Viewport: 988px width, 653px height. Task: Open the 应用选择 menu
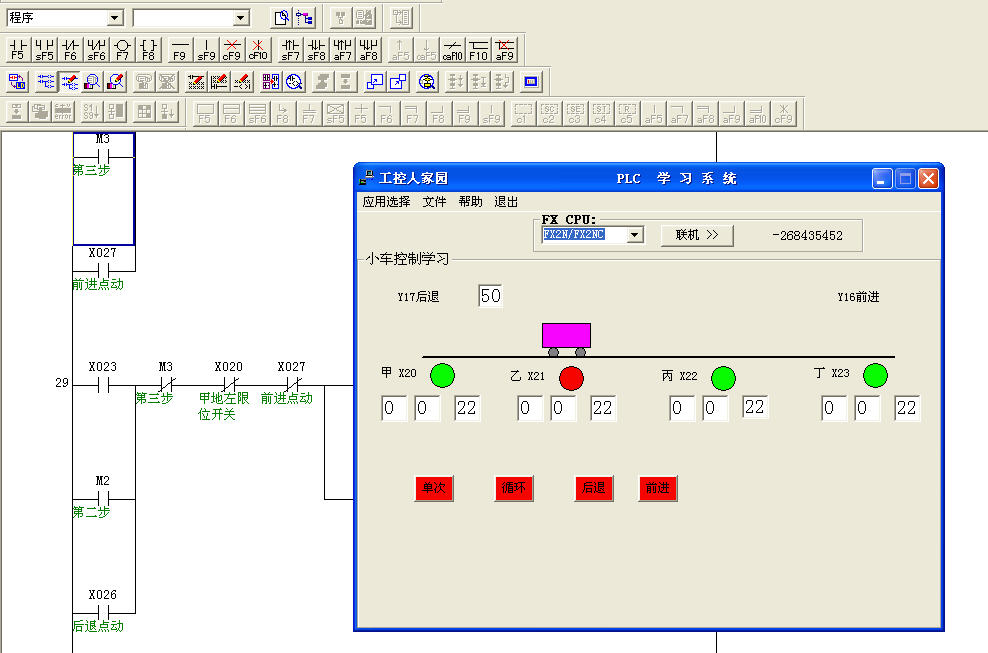pos(386,202)
